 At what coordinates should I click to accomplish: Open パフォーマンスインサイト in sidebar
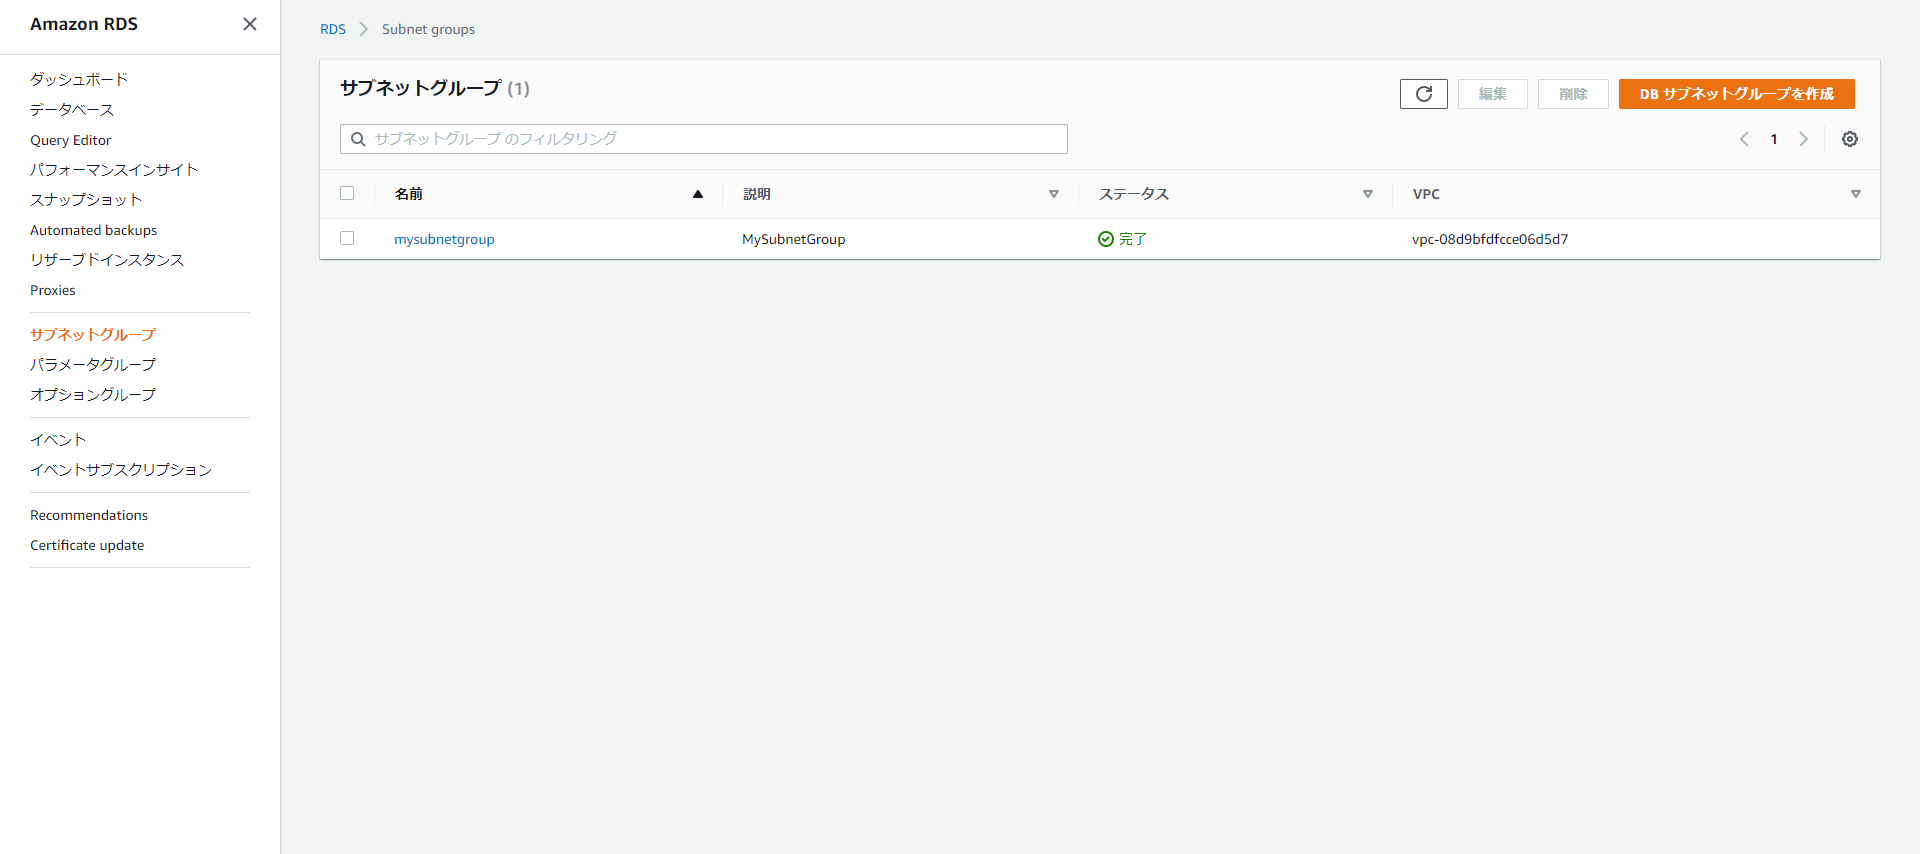pos(114,170)
